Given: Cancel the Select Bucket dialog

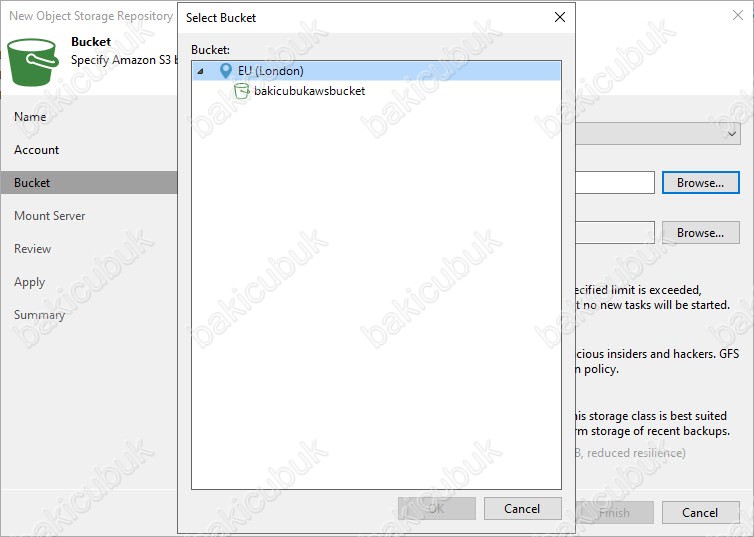Looking at the screenshot, I should (522, 508).
